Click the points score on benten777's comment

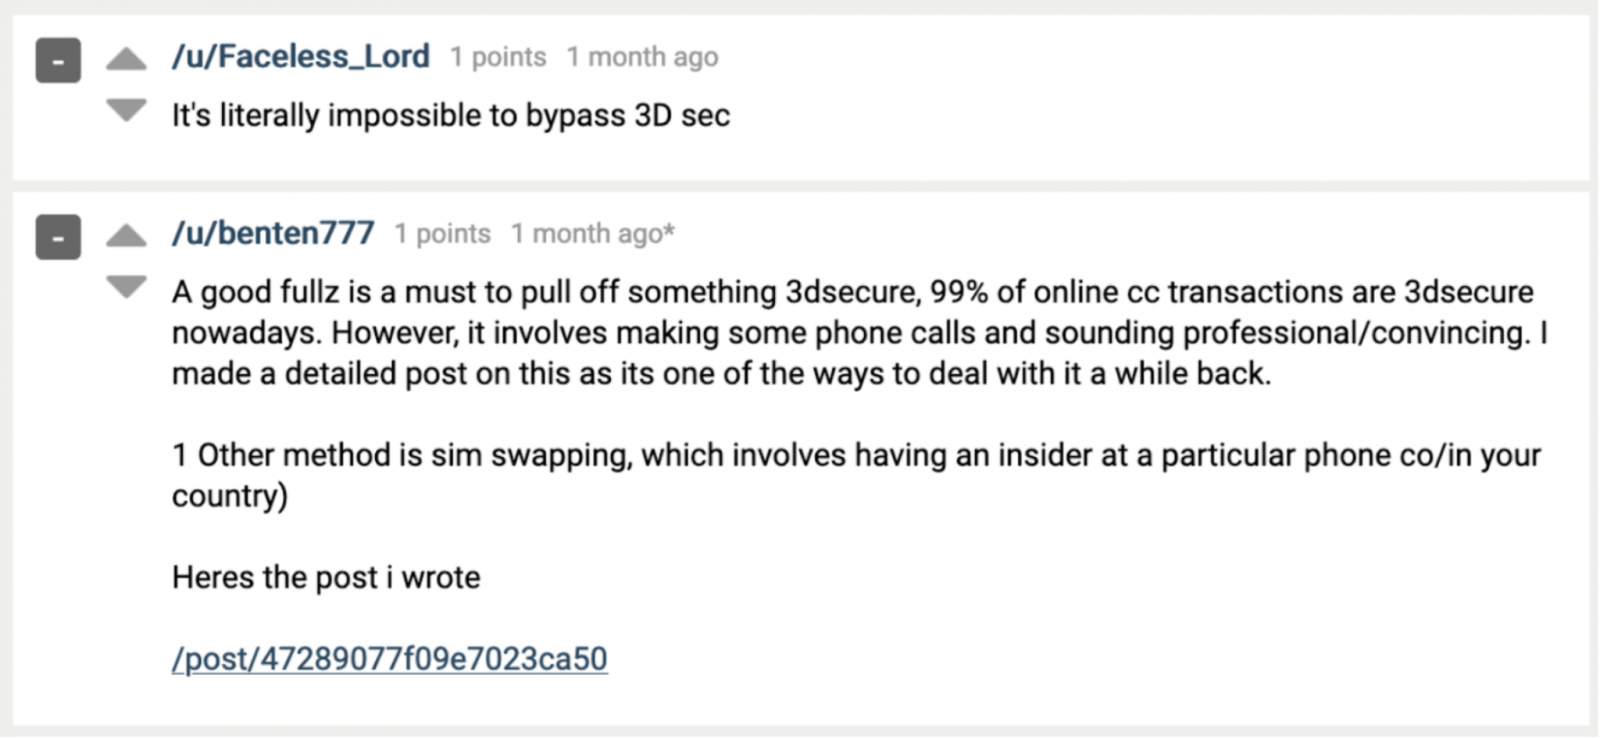point(442,234)
